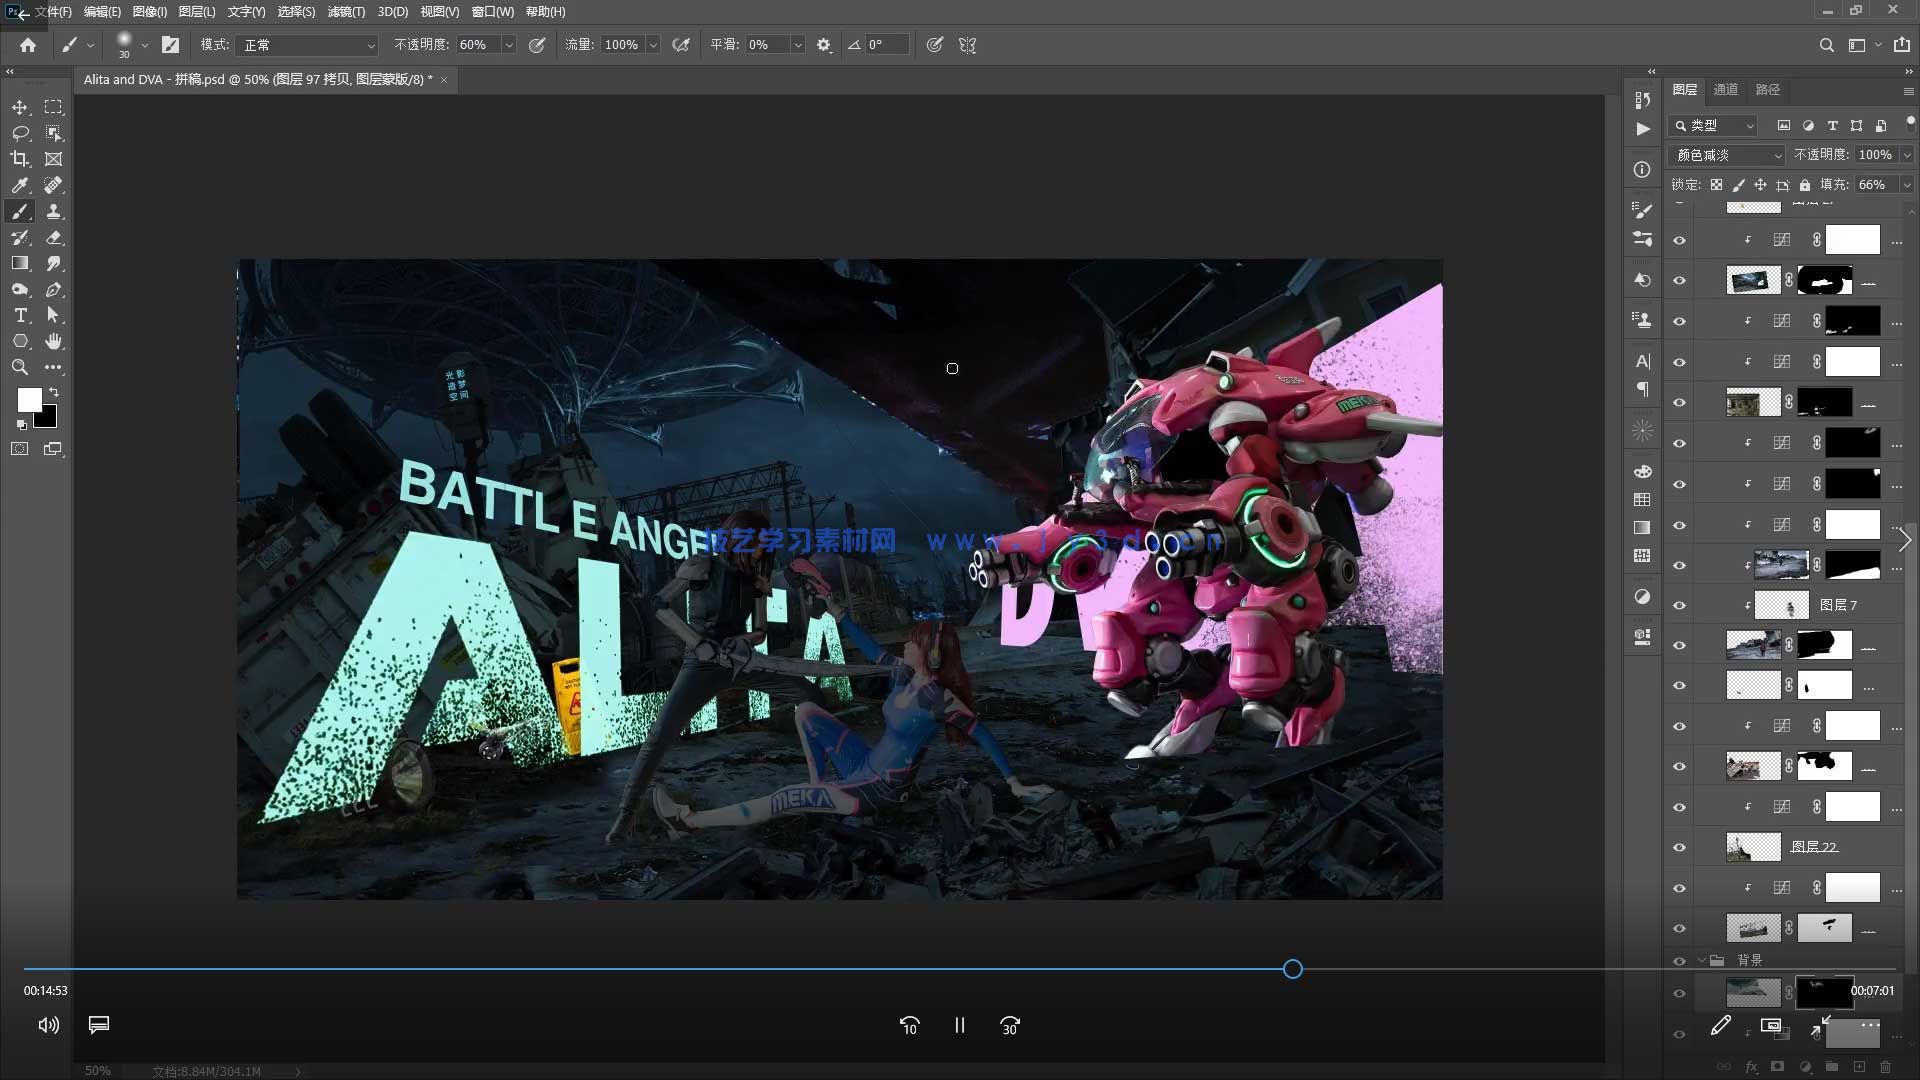Select the Move tool
The width and height of the screenshot is (1920, 1080).
(20, 107)
